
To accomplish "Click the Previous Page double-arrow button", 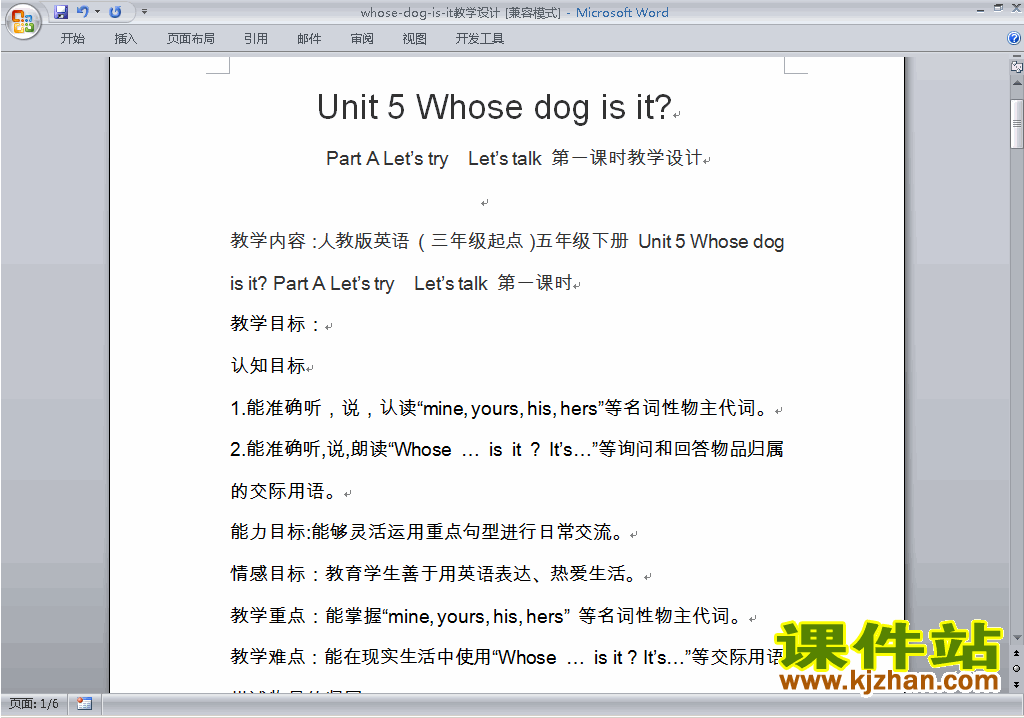I will point(1016,653).
